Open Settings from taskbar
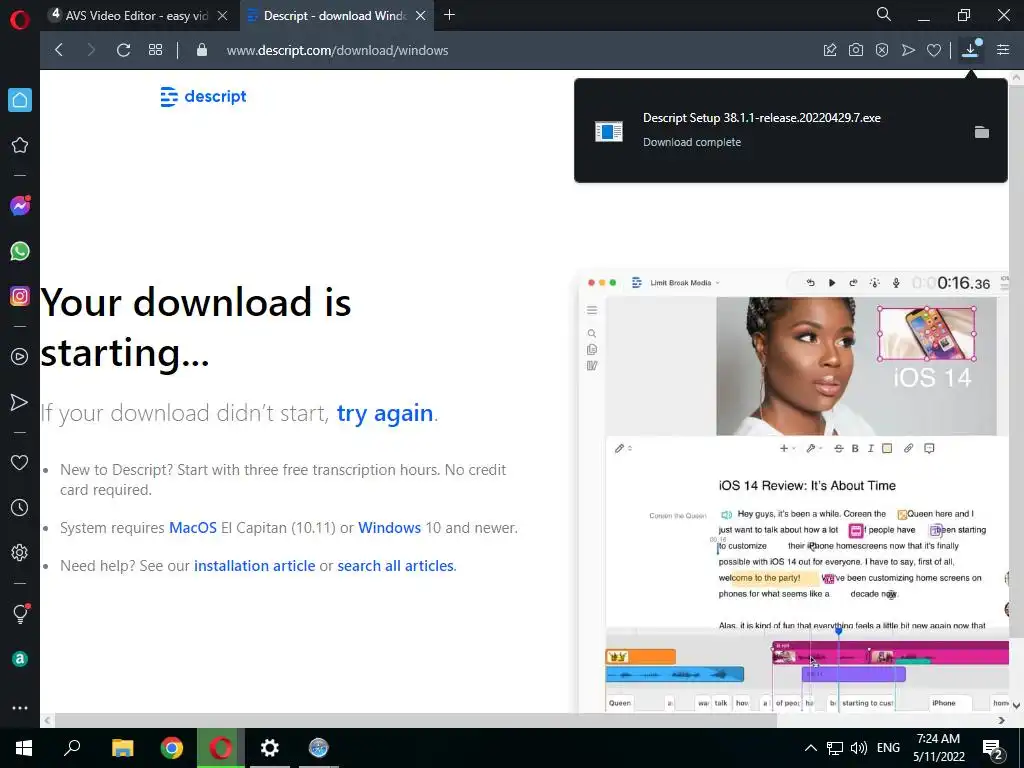 [x=270, y=748]
